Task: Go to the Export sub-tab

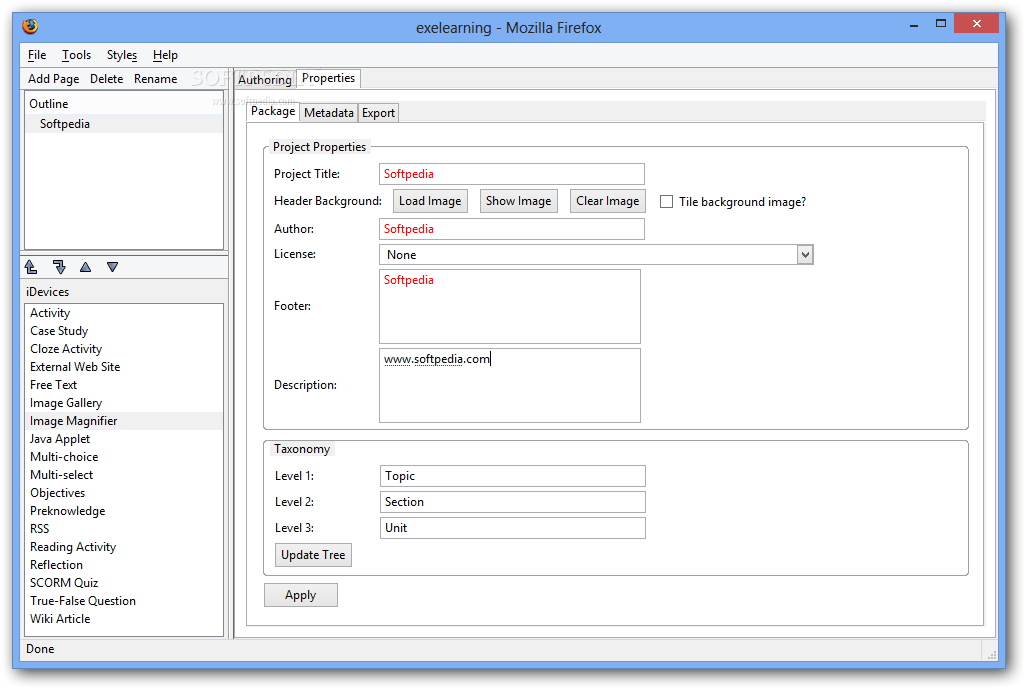Action: point(378,113)
